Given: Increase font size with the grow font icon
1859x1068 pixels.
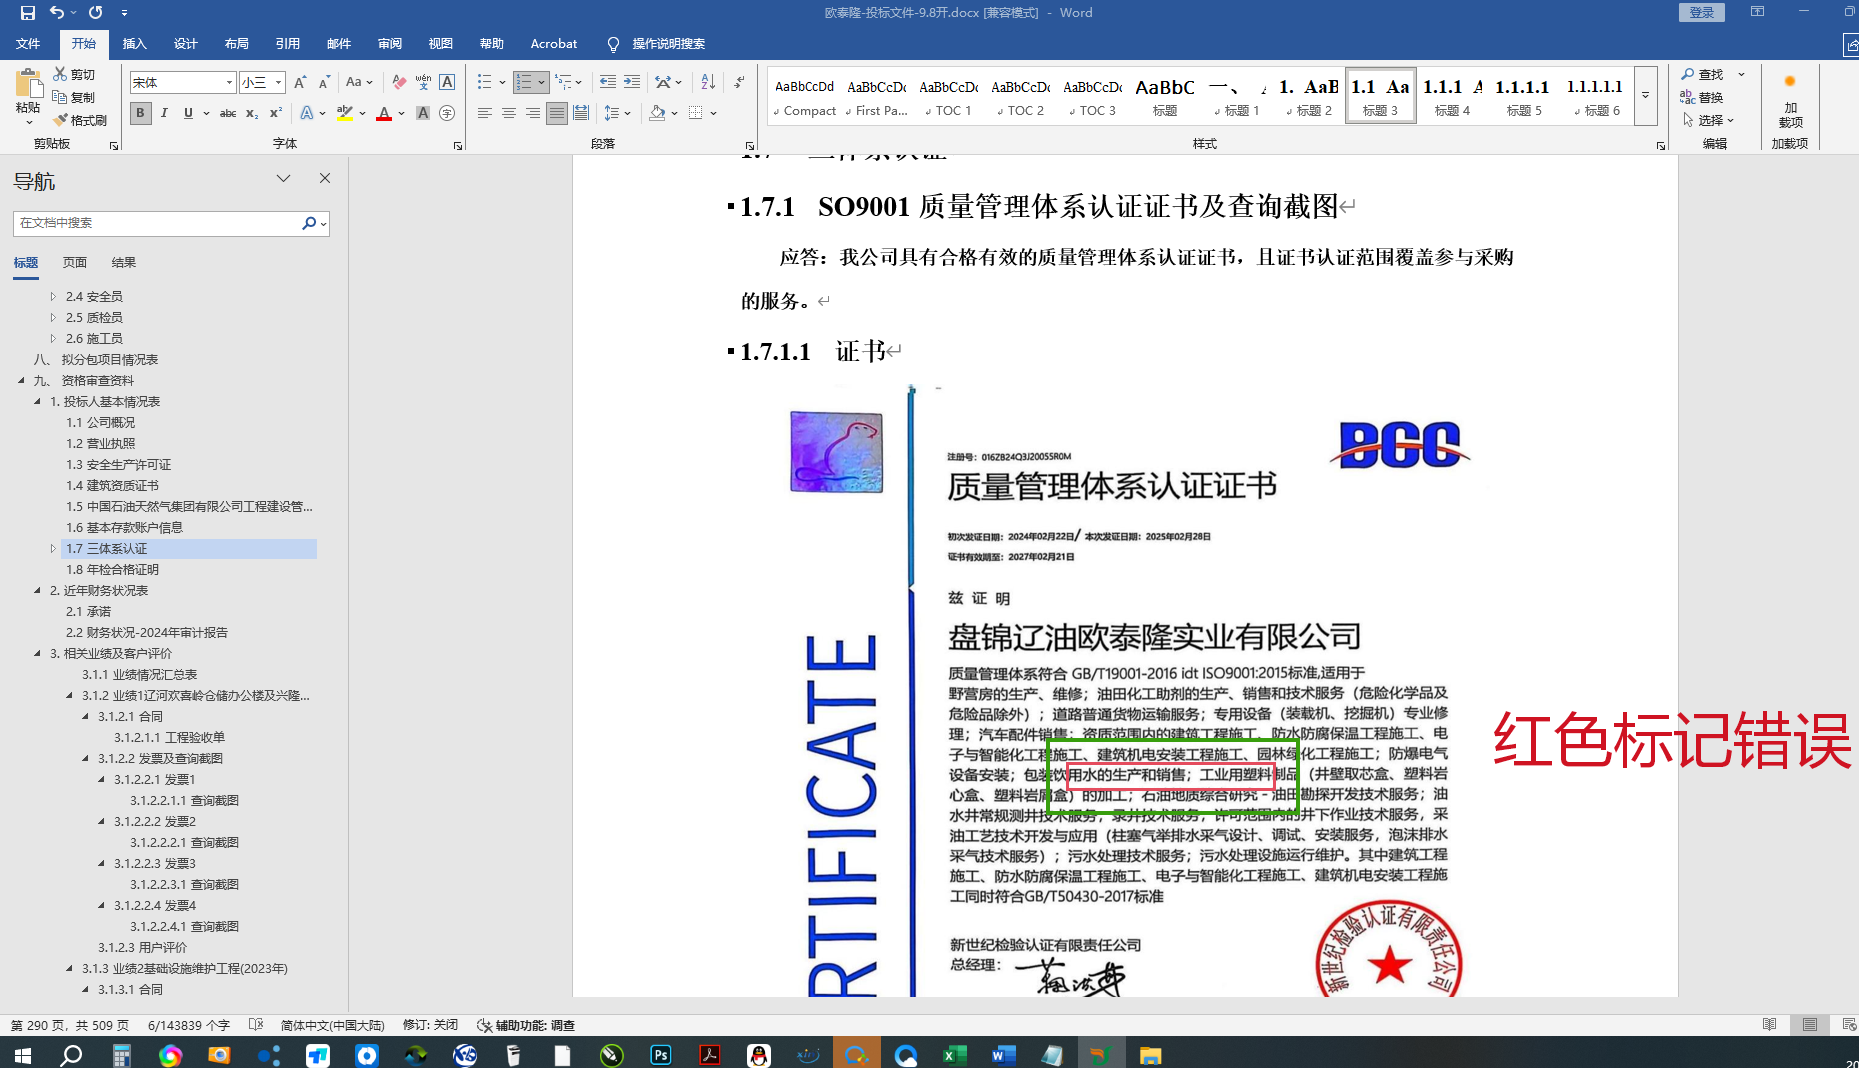Looking at the screenshot, I should point(300,82).
